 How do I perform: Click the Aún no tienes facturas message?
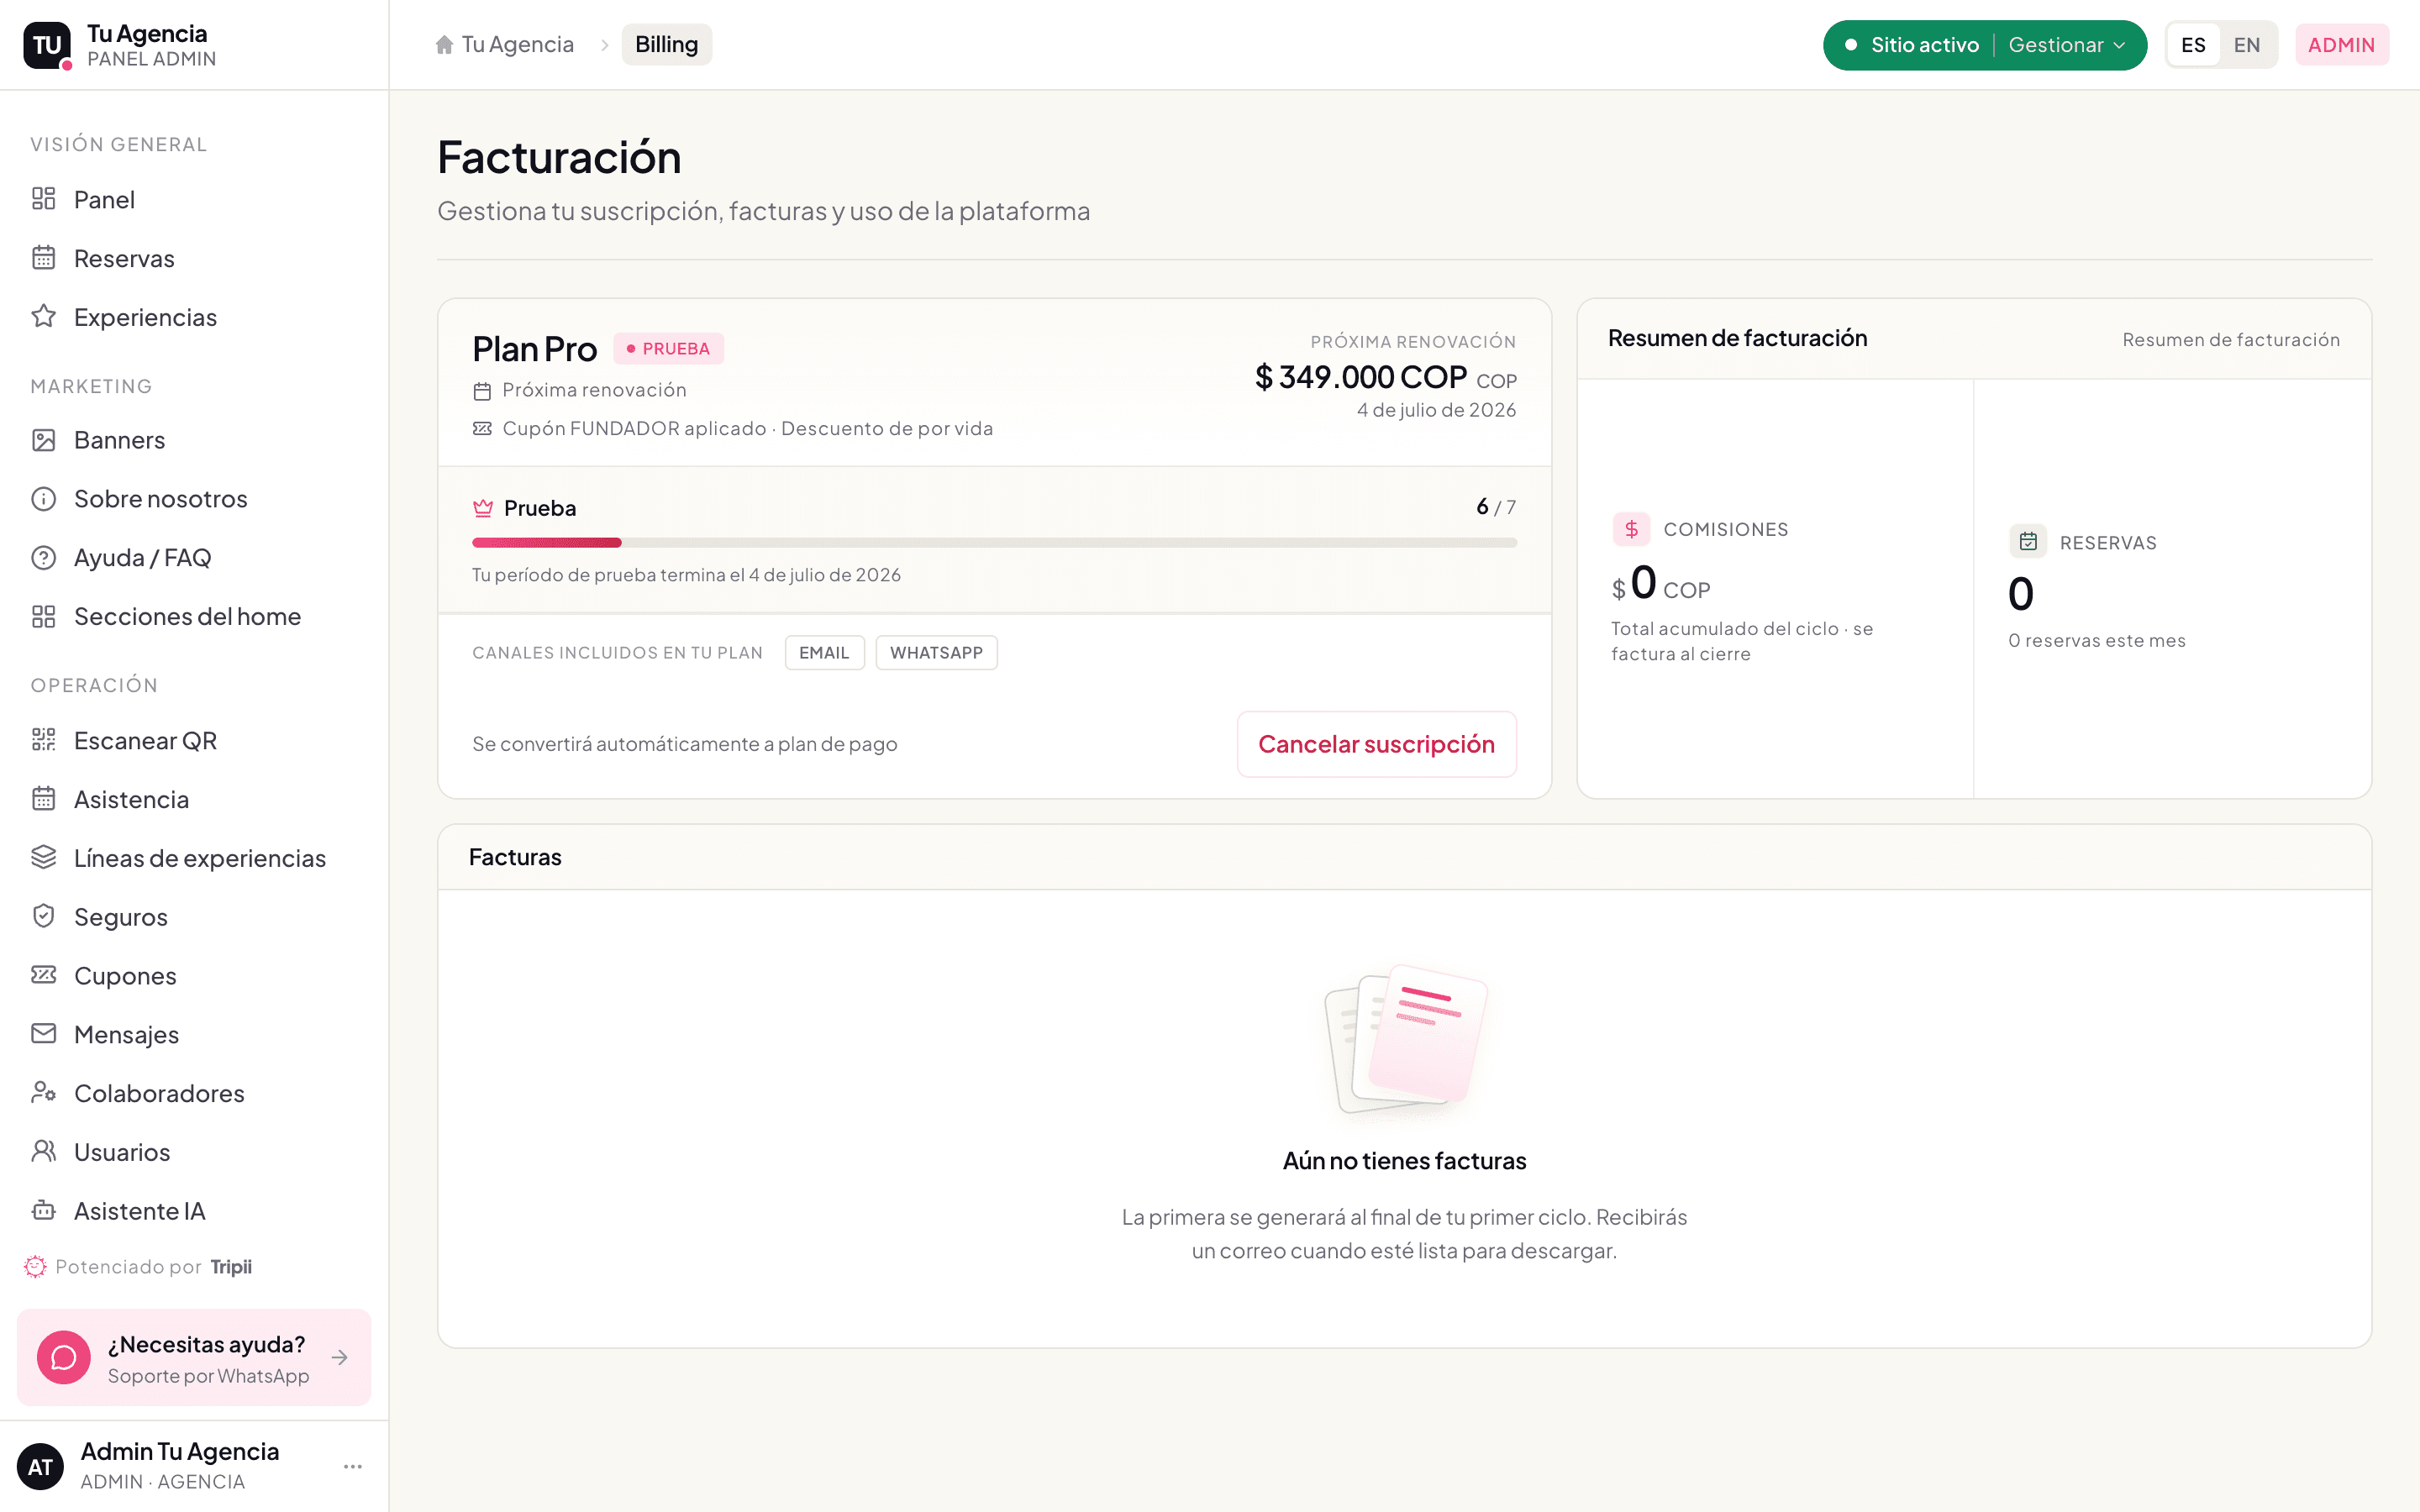[x=1404, y=1160]
